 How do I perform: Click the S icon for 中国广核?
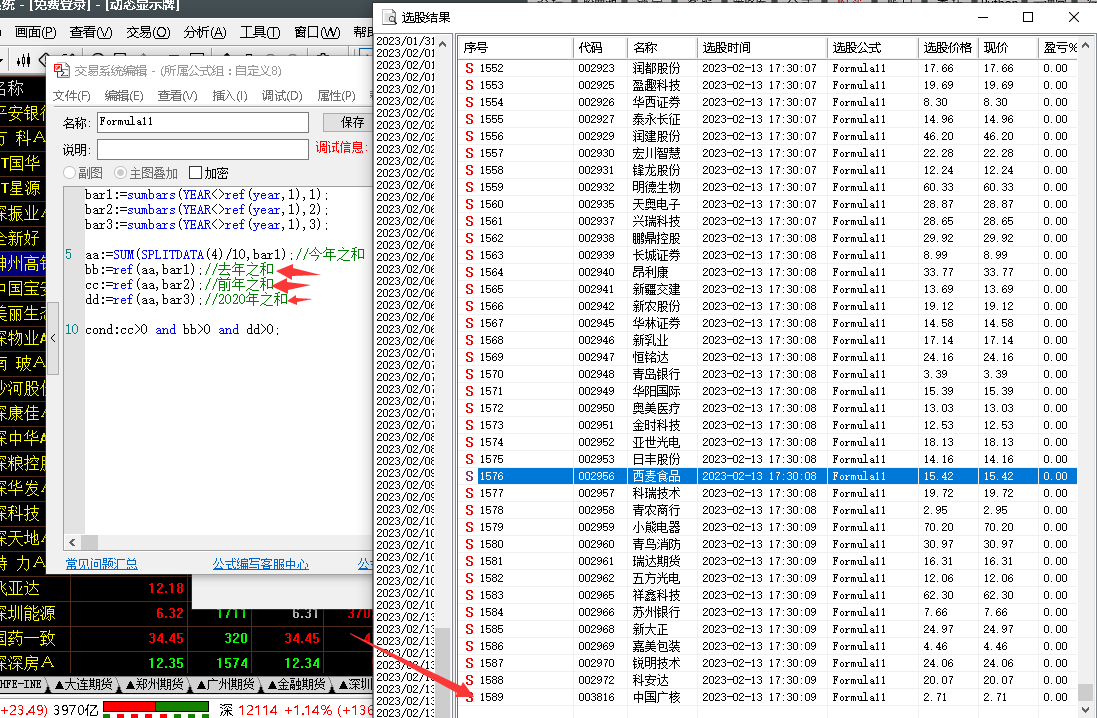pos(469,697)
